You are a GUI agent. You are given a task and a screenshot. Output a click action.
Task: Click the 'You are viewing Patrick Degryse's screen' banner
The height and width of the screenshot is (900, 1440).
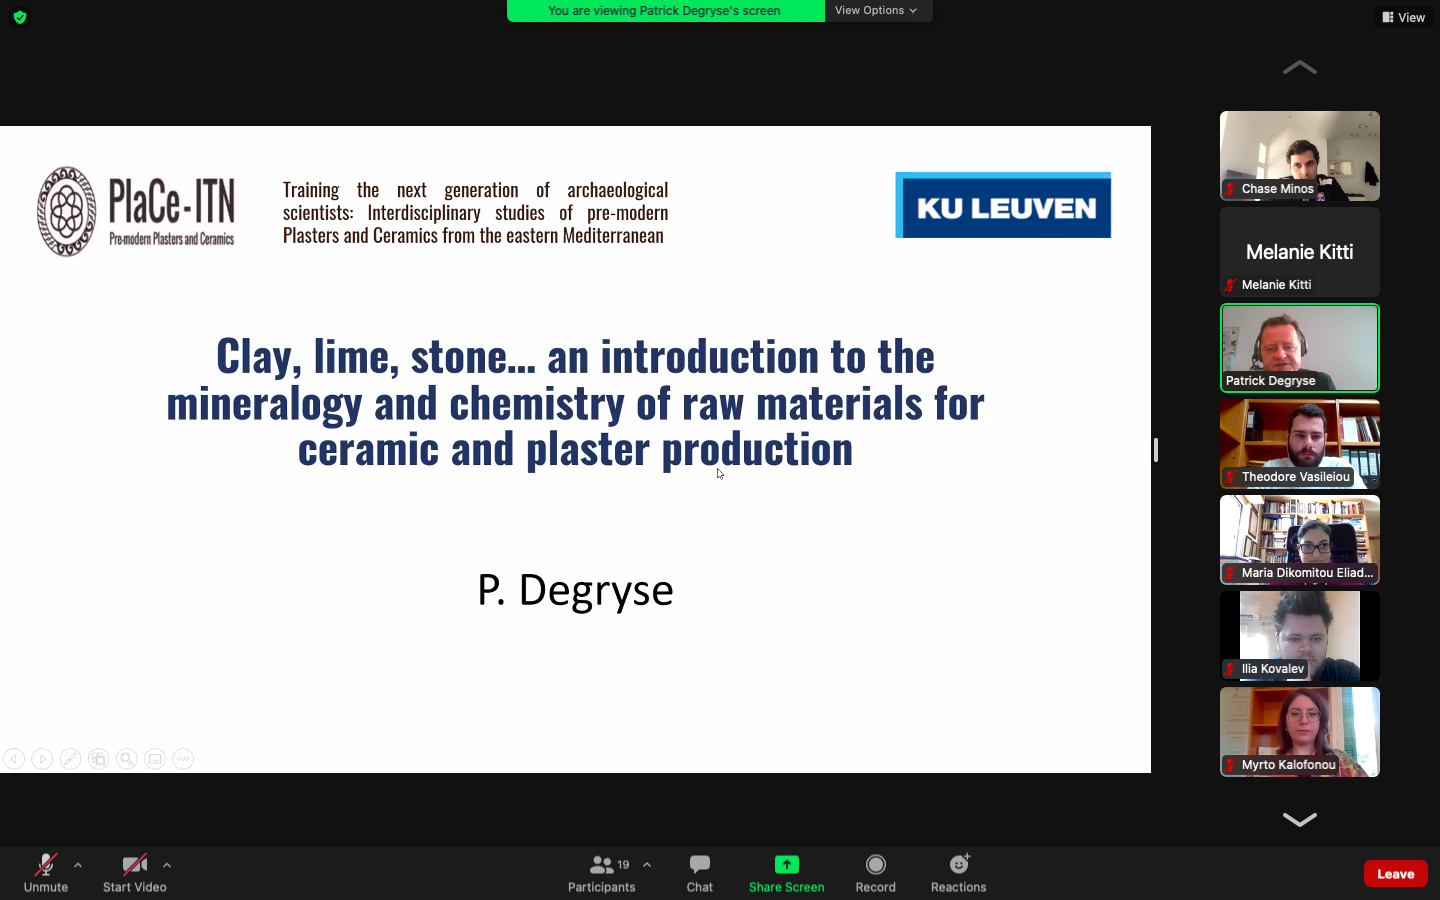point(665,10)
